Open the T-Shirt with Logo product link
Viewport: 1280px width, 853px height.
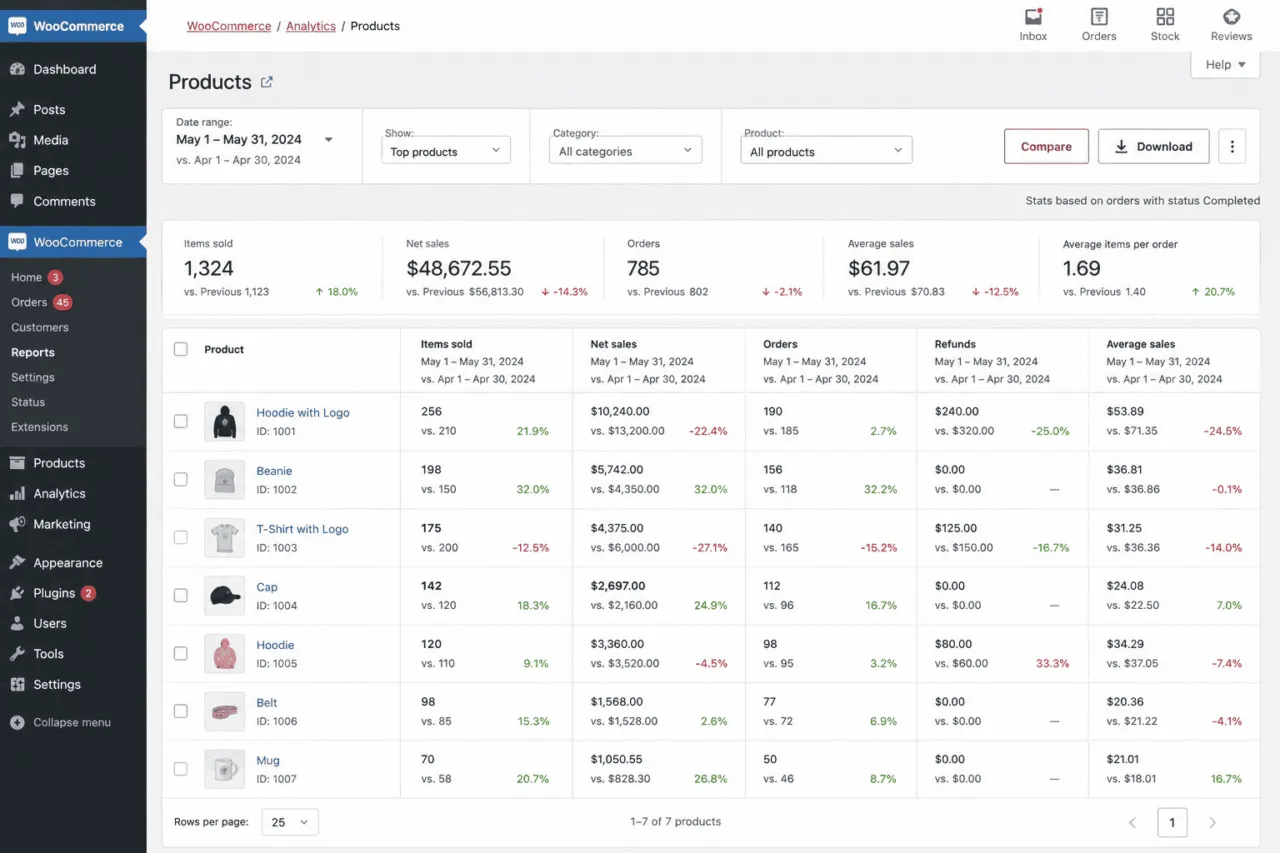[302, 529]
